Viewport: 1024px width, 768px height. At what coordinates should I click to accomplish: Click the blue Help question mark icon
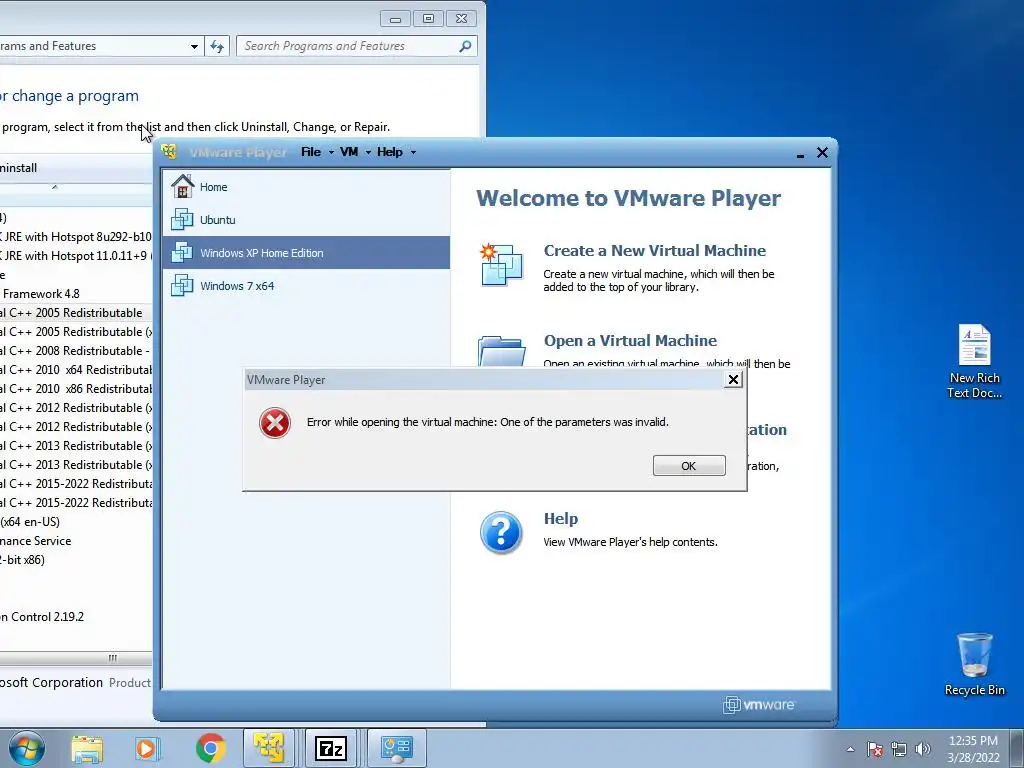coord(501,533)
